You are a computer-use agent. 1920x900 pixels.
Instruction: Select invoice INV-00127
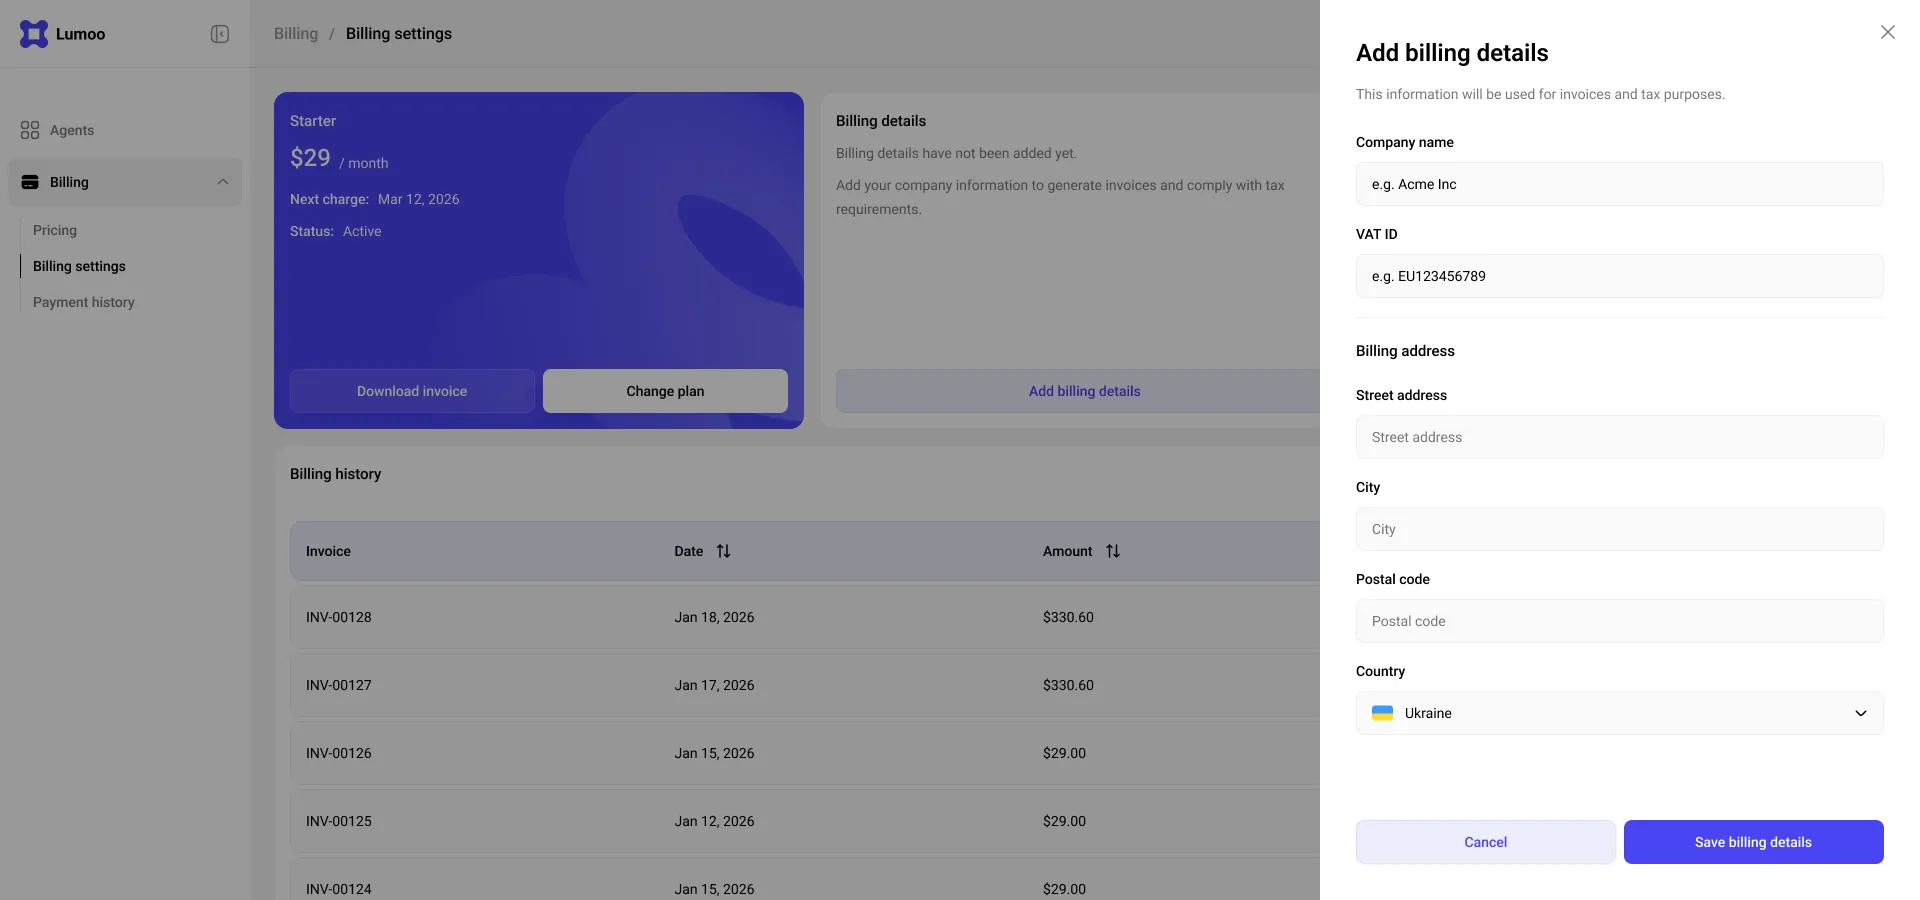coord(339,685)
